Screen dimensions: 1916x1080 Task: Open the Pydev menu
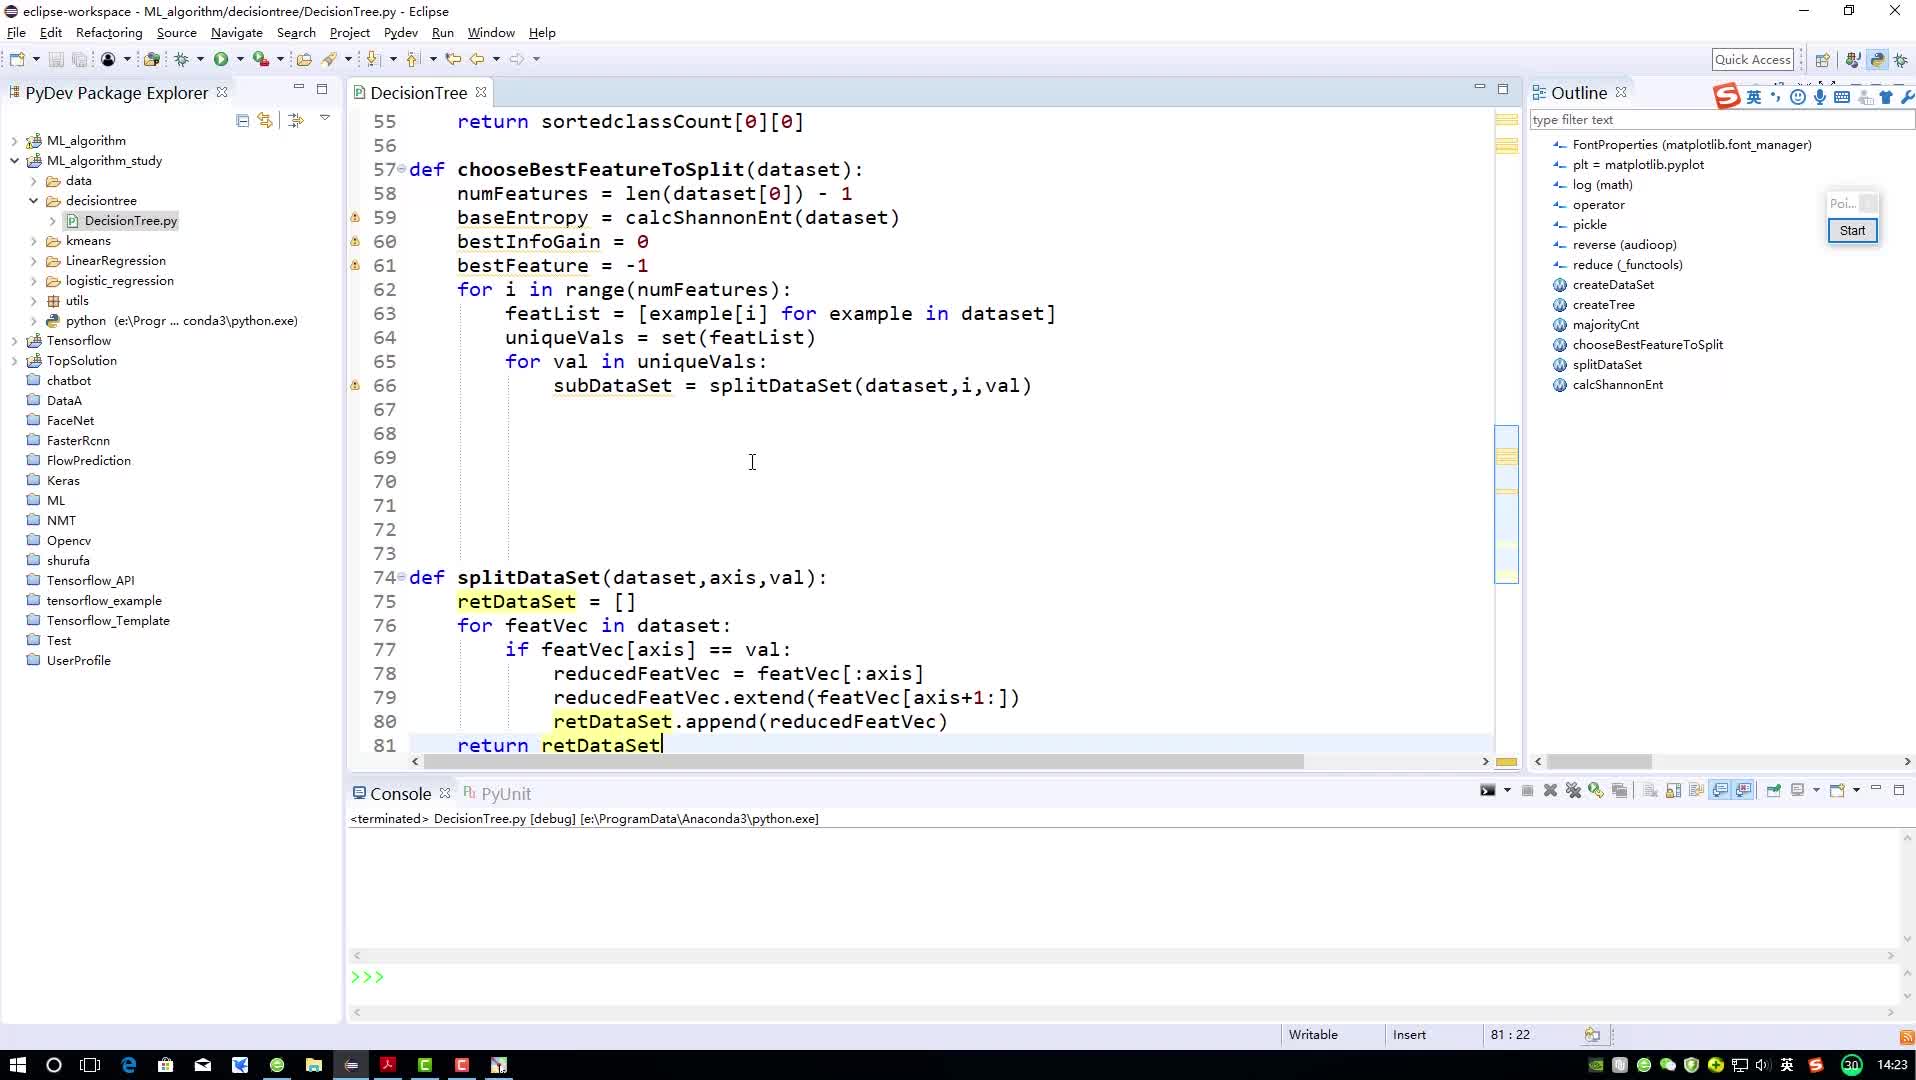tap(400, 33)
